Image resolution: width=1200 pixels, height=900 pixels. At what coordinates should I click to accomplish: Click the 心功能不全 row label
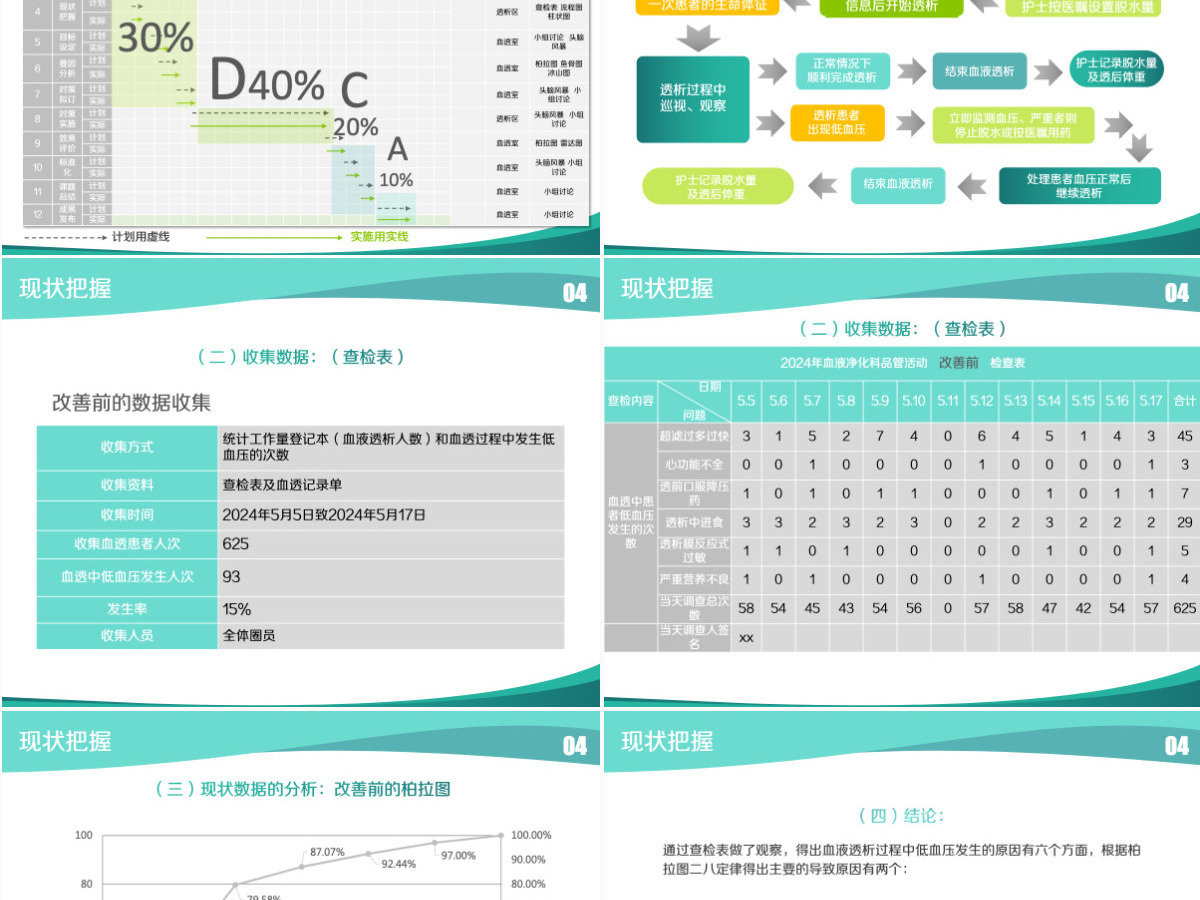pyautogui.click(x=694, y=464)
